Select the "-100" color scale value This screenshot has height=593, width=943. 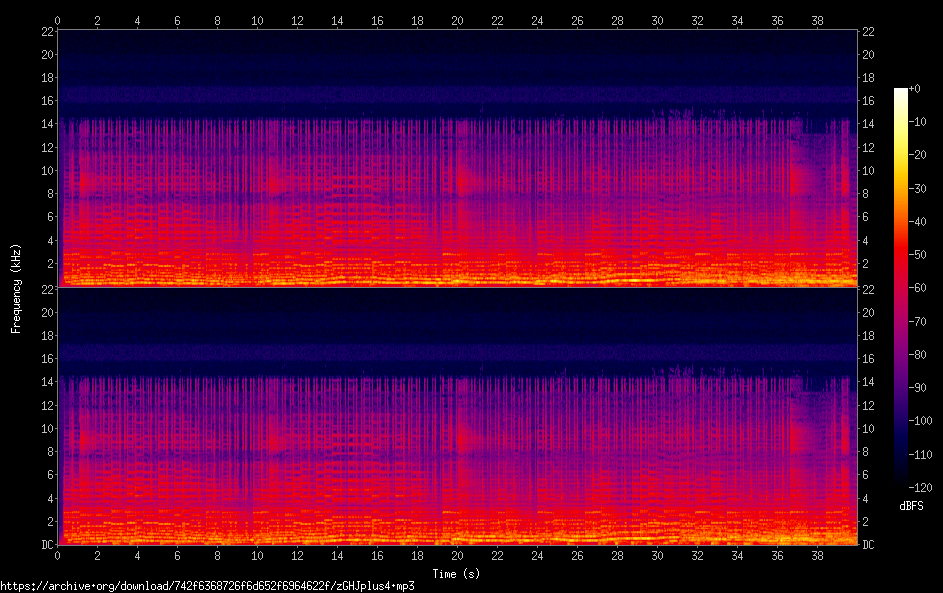921,420
